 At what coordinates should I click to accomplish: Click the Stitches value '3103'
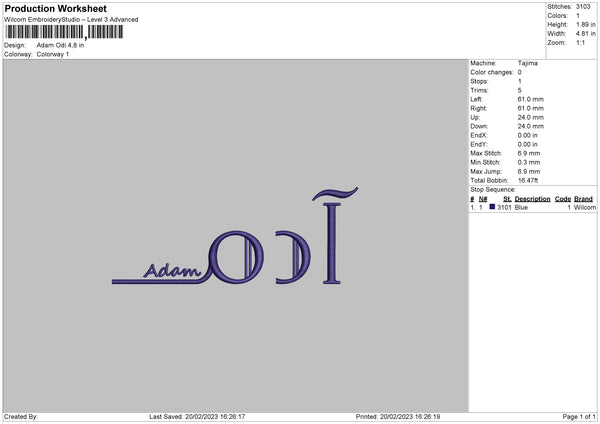[583, 7]
